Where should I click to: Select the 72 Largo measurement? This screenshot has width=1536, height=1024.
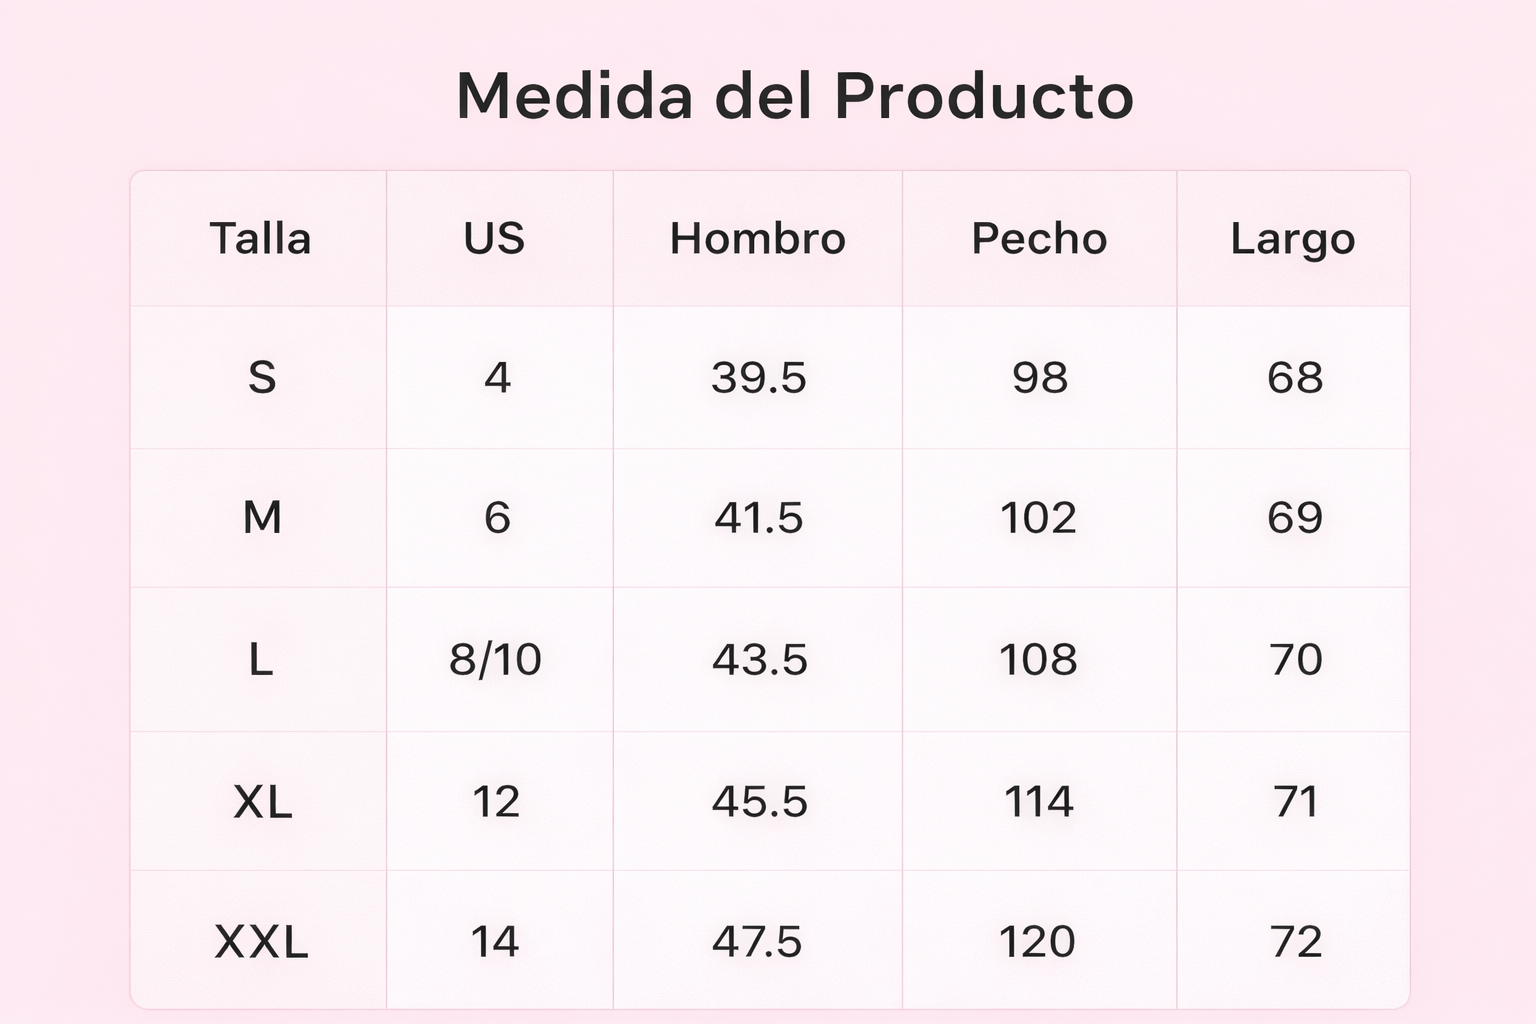(1296, 942)
